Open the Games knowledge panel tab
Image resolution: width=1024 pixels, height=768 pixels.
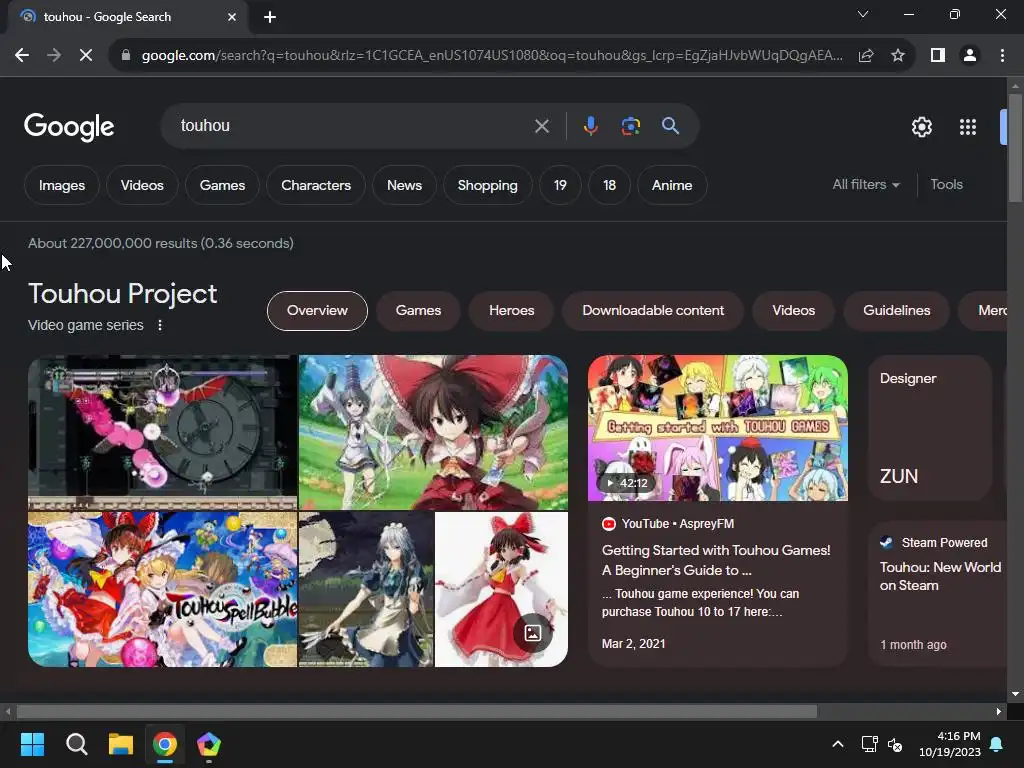(418, 311)
